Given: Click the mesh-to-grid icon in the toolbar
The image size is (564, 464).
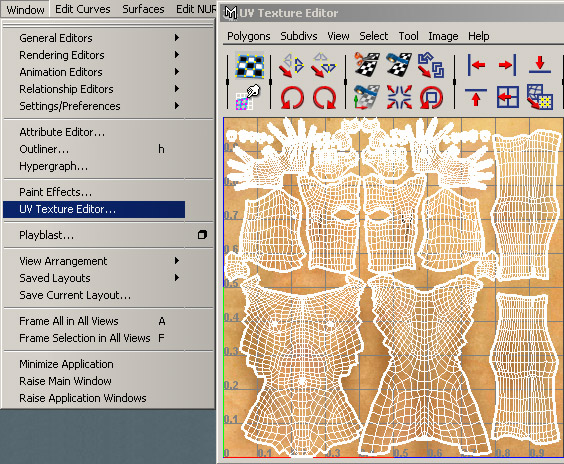Looking at the screenshot, I should pyautogui.click(x=540, y=97).
